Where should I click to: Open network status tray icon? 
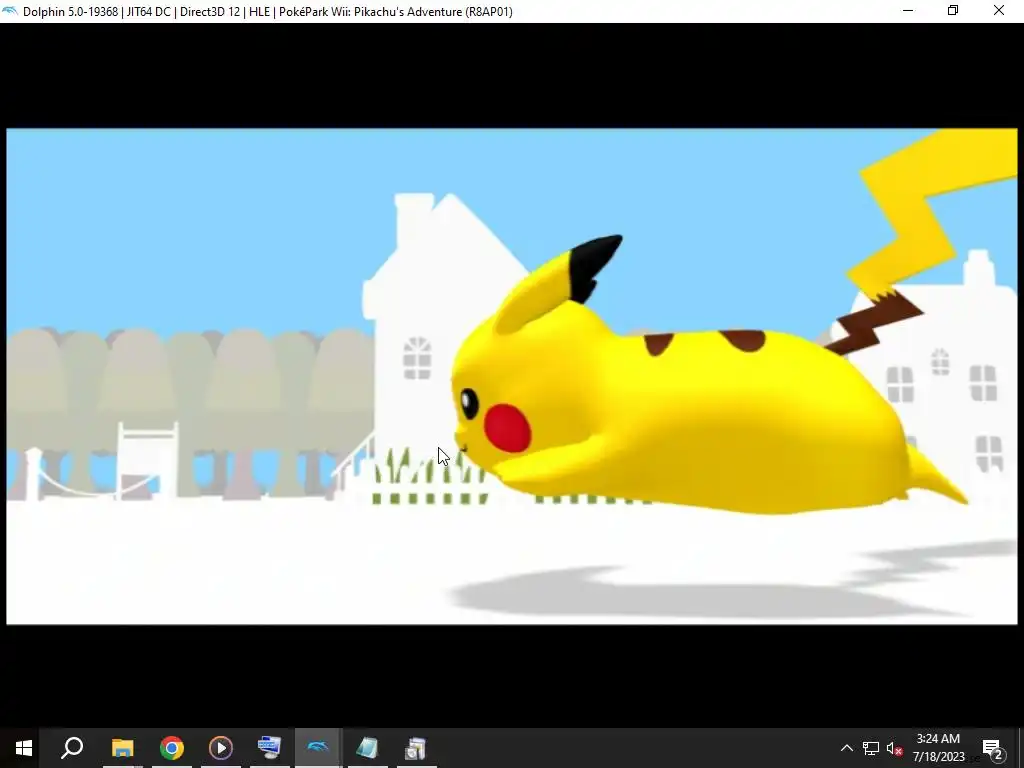click(x=871, y=748)
